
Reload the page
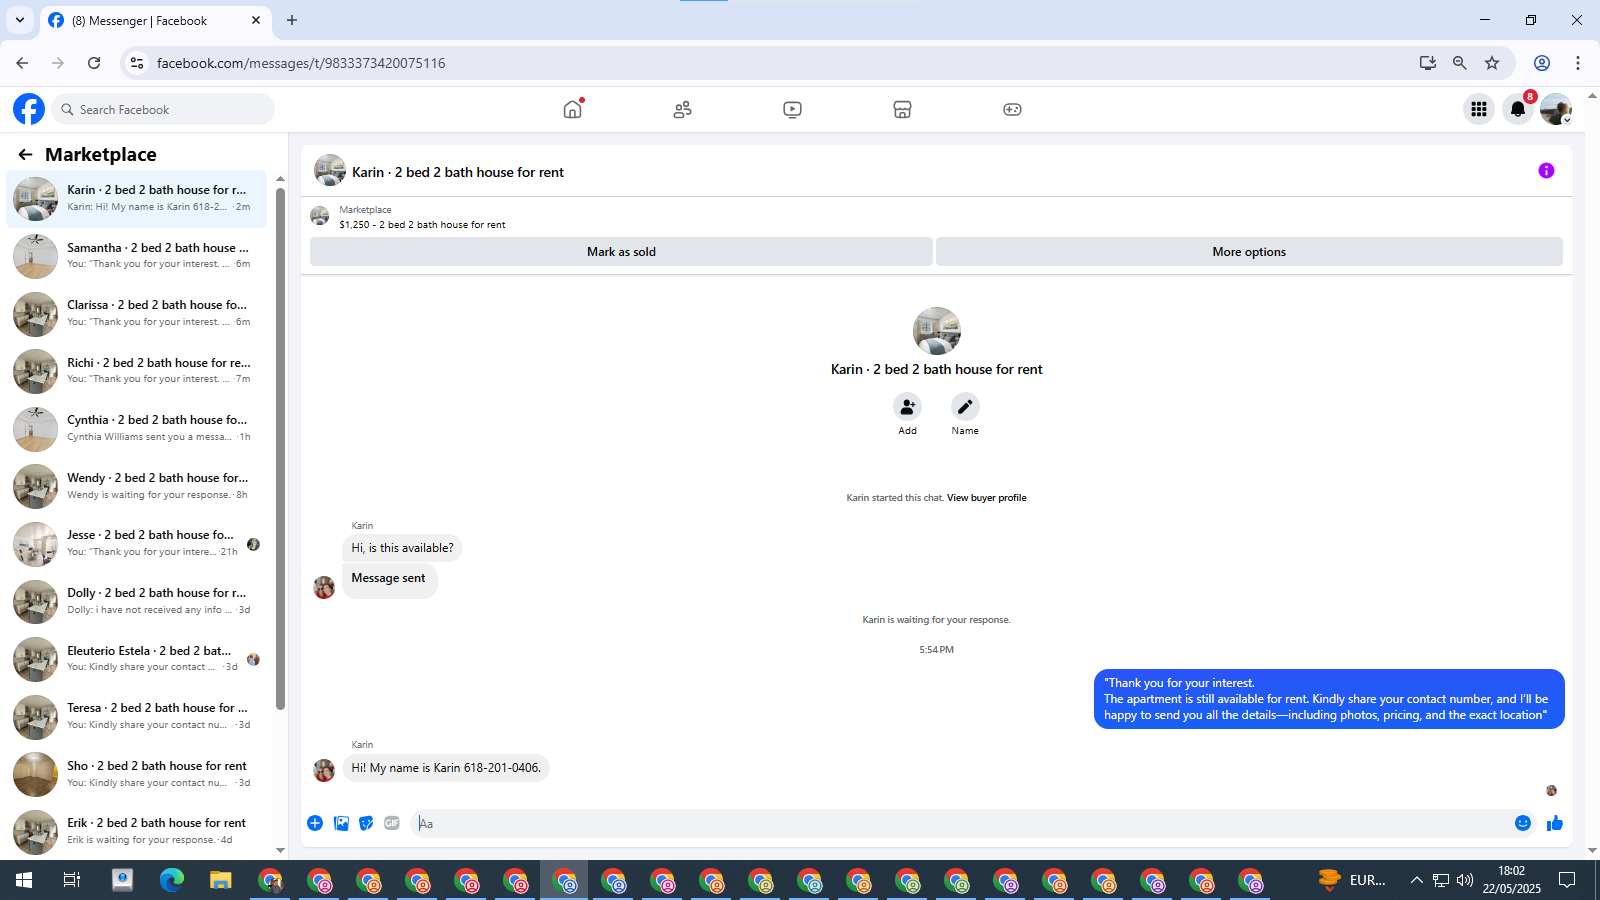pyautogui.click(x=94, y=63)
